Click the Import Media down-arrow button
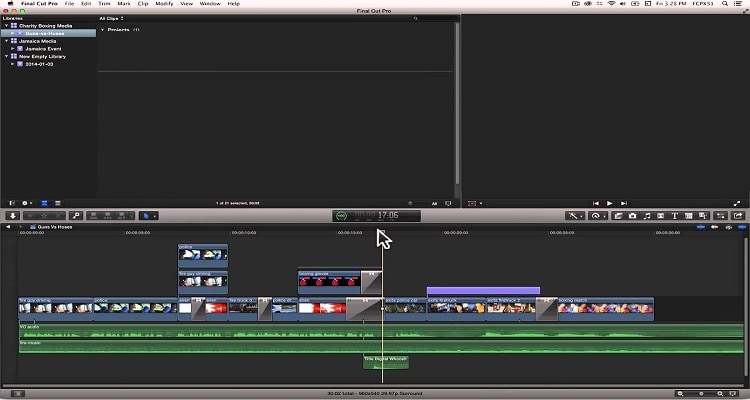Screen dimensions: 750x400 pyautogui.click(x=13, y=216)
